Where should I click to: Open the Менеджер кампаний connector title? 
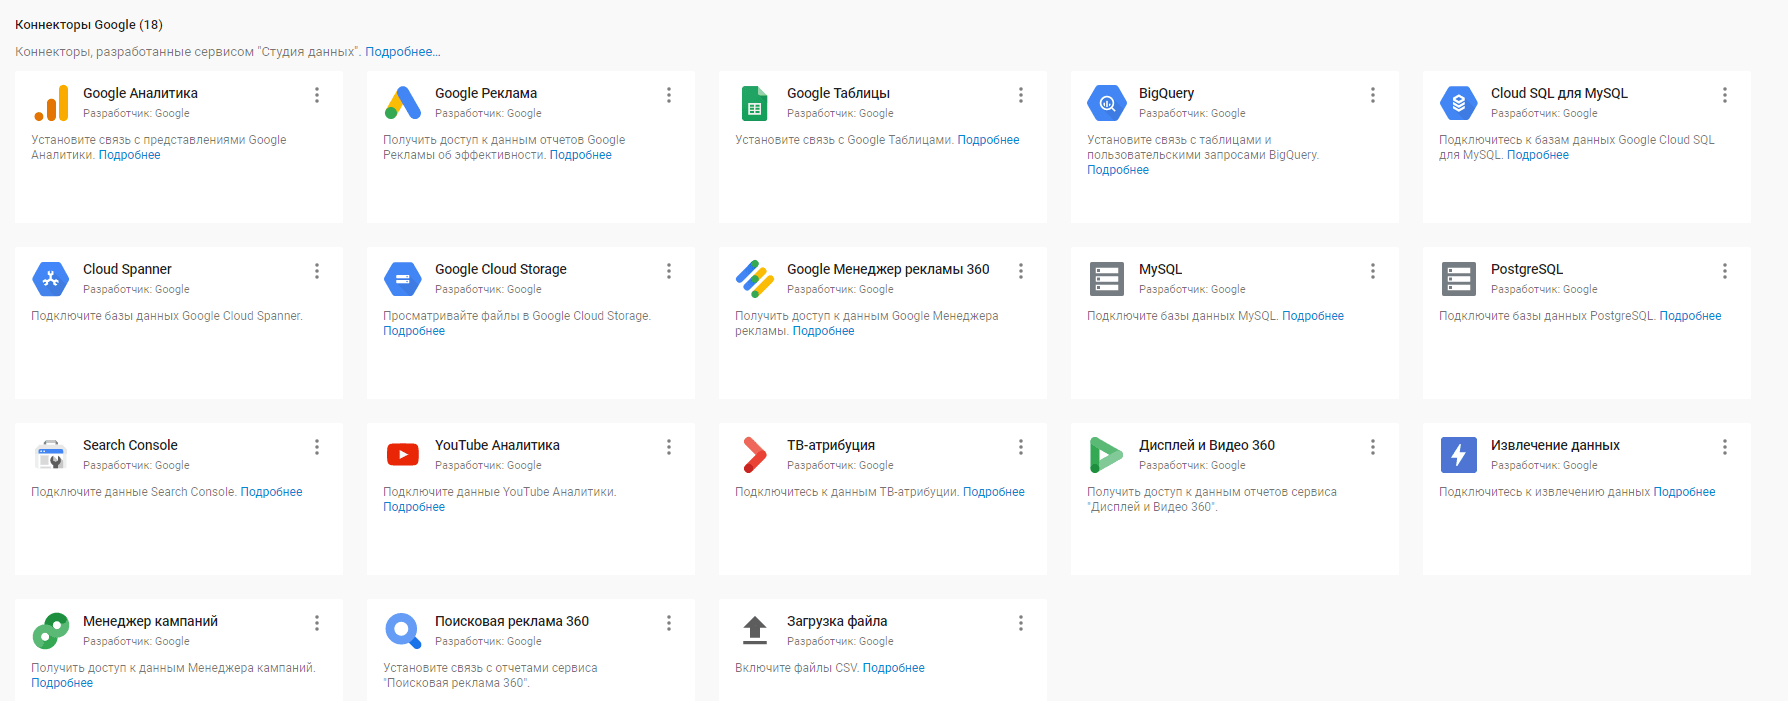tap(150, 621)
